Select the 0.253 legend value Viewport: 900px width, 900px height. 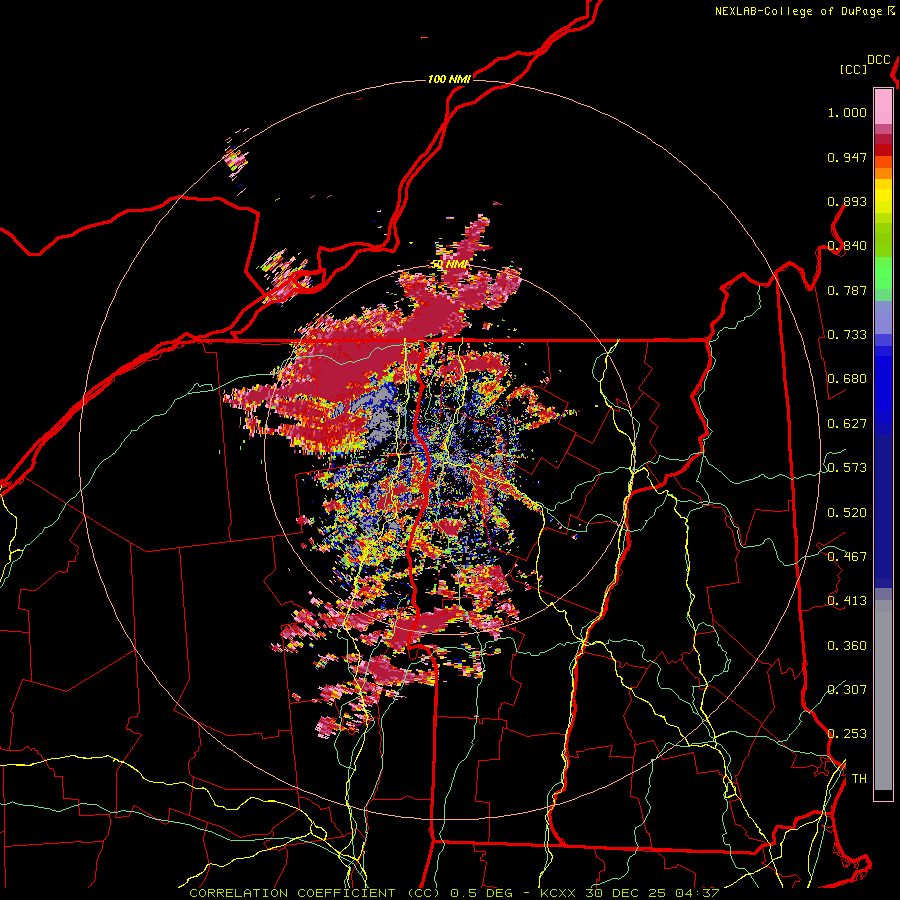point(847,734)
